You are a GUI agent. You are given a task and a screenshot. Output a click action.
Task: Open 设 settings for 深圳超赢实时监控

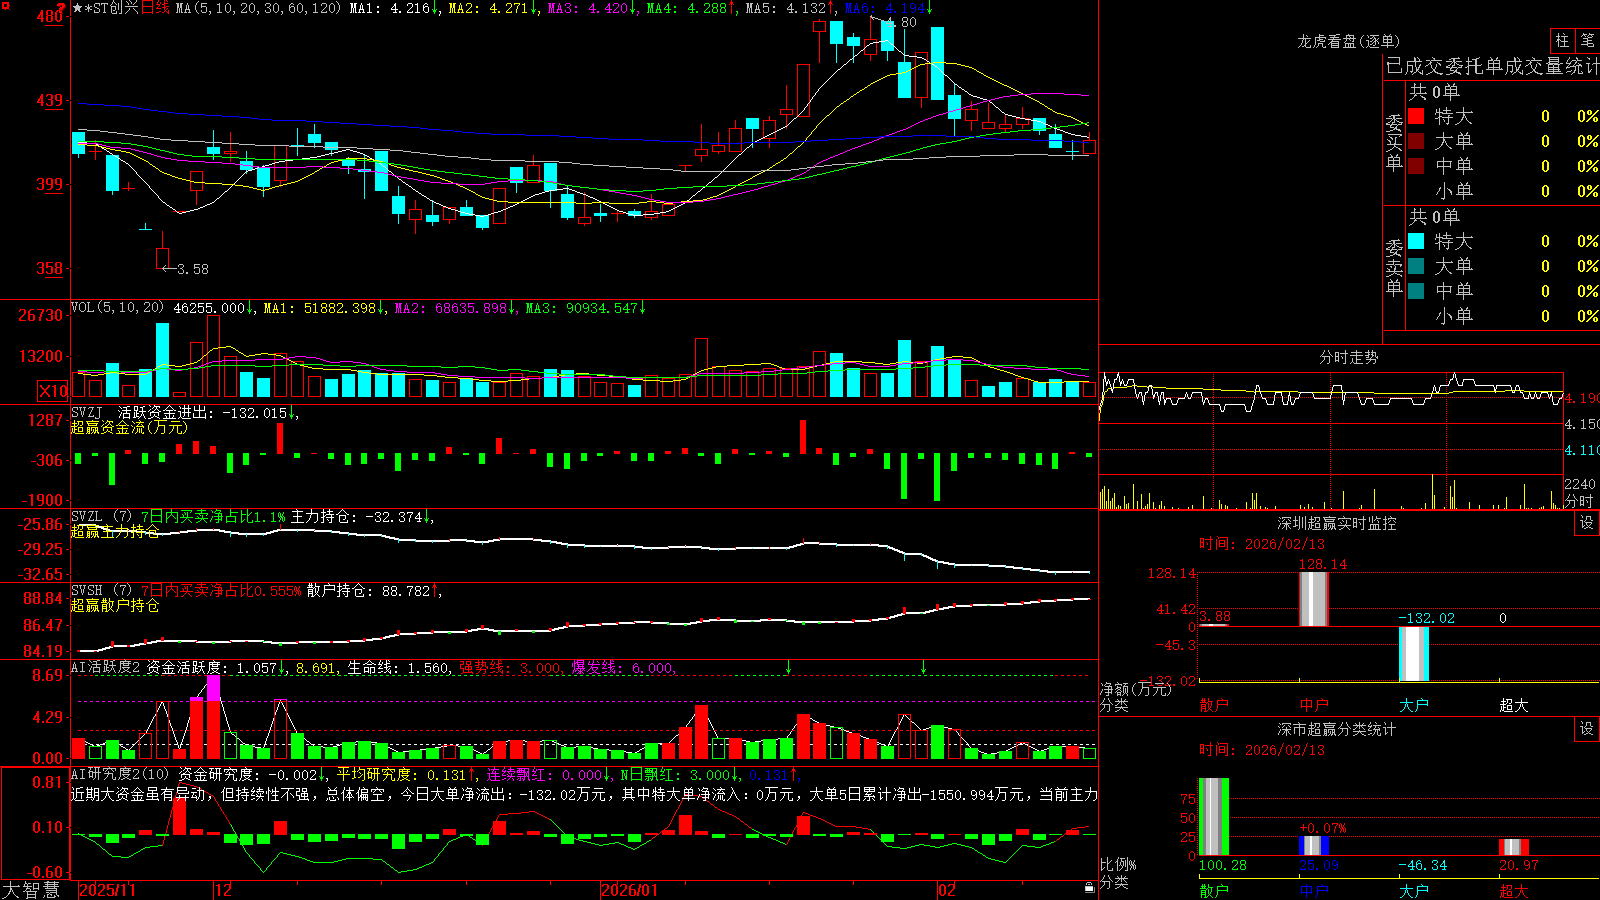(x=1587, y=523)
